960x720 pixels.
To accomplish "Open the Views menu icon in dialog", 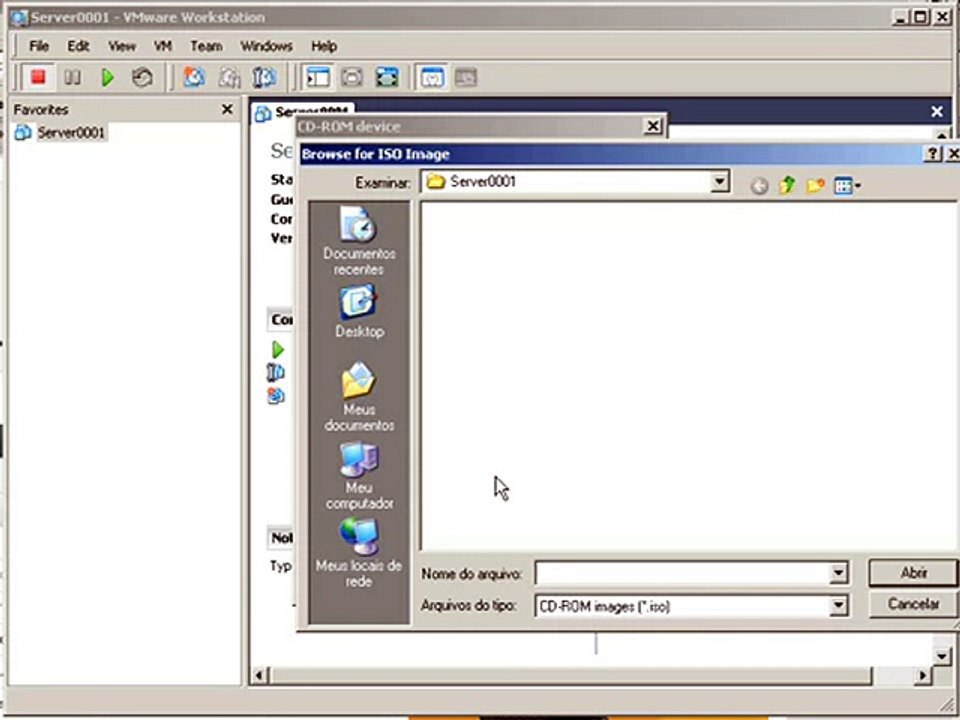I will coord(847,186).
